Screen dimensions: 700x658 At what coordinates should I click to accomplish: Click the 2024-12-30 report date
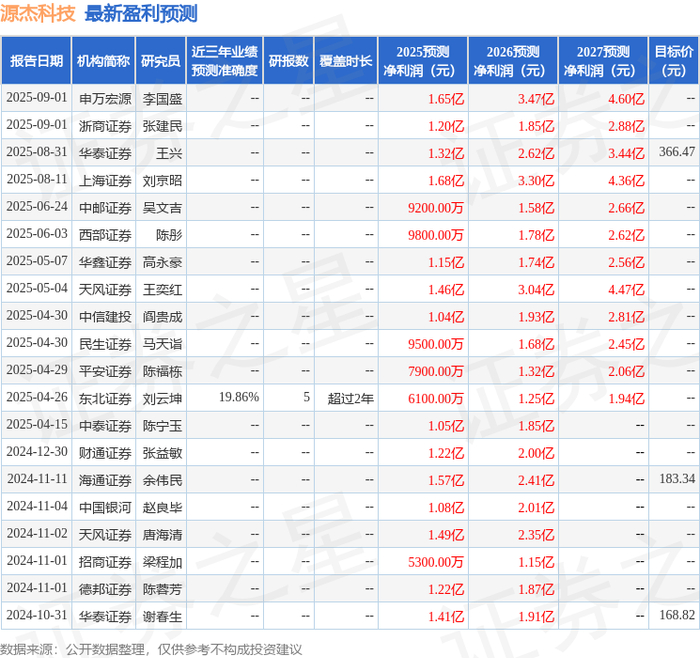point(37,452)
